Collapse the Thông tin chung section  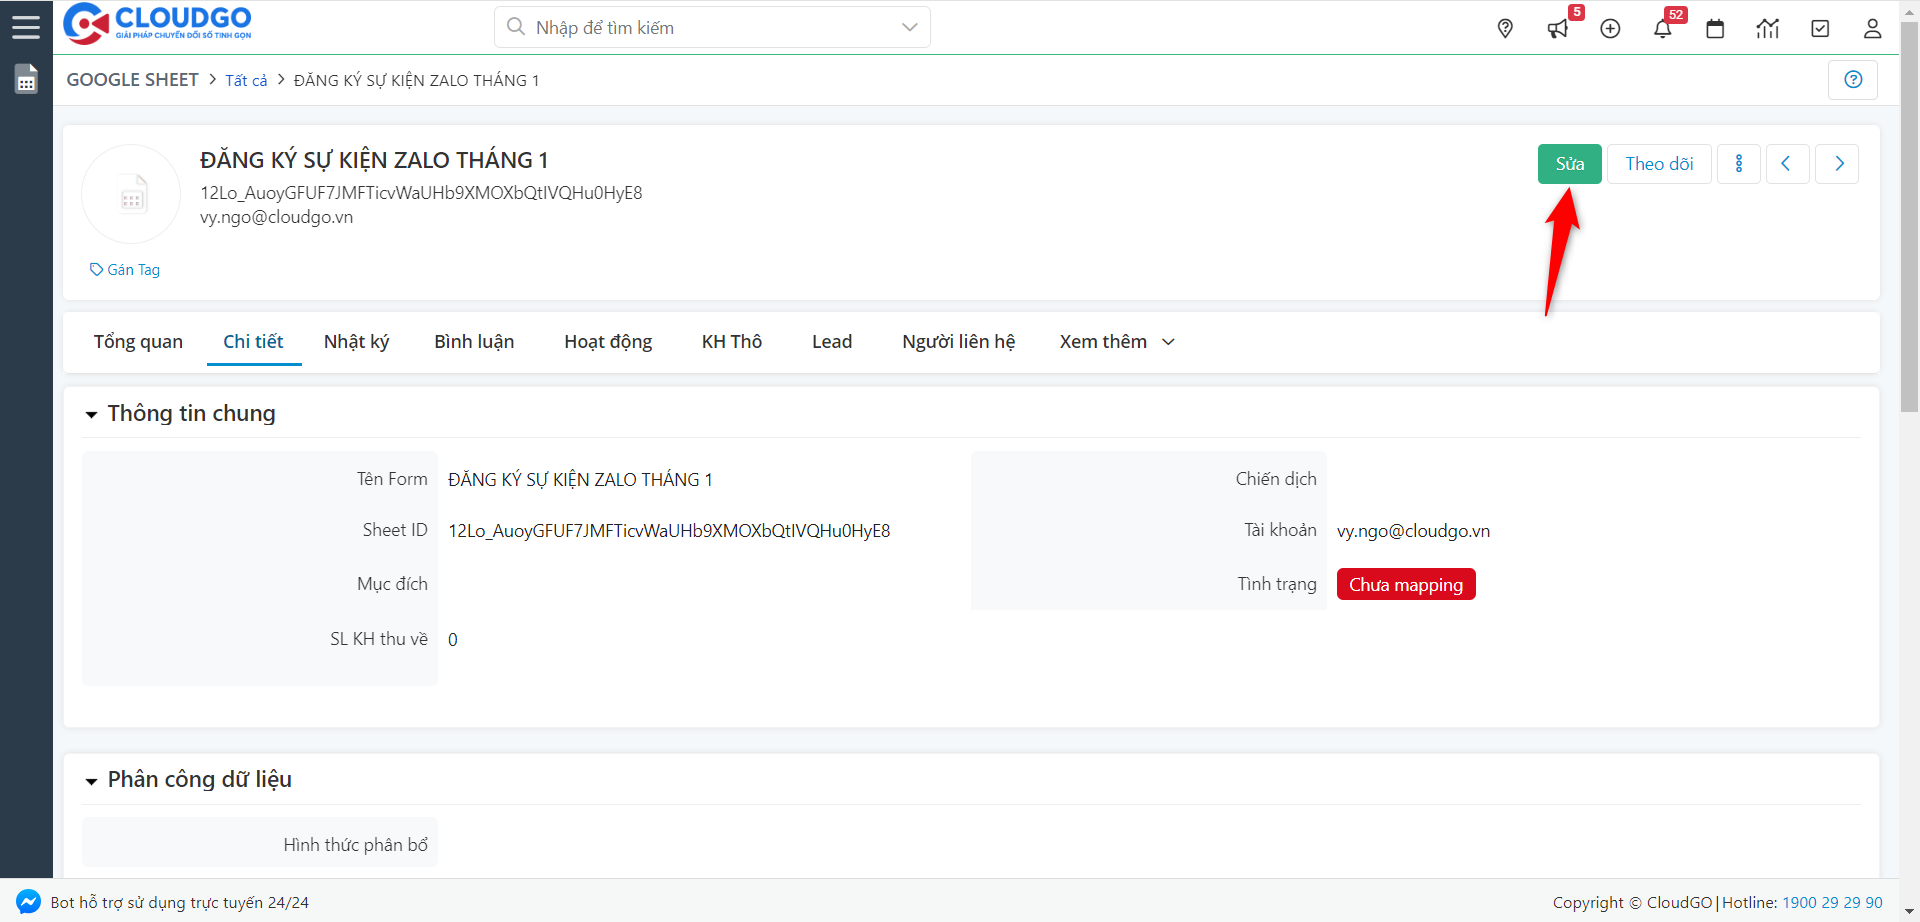pyautogui.click(x=92, y=414)
